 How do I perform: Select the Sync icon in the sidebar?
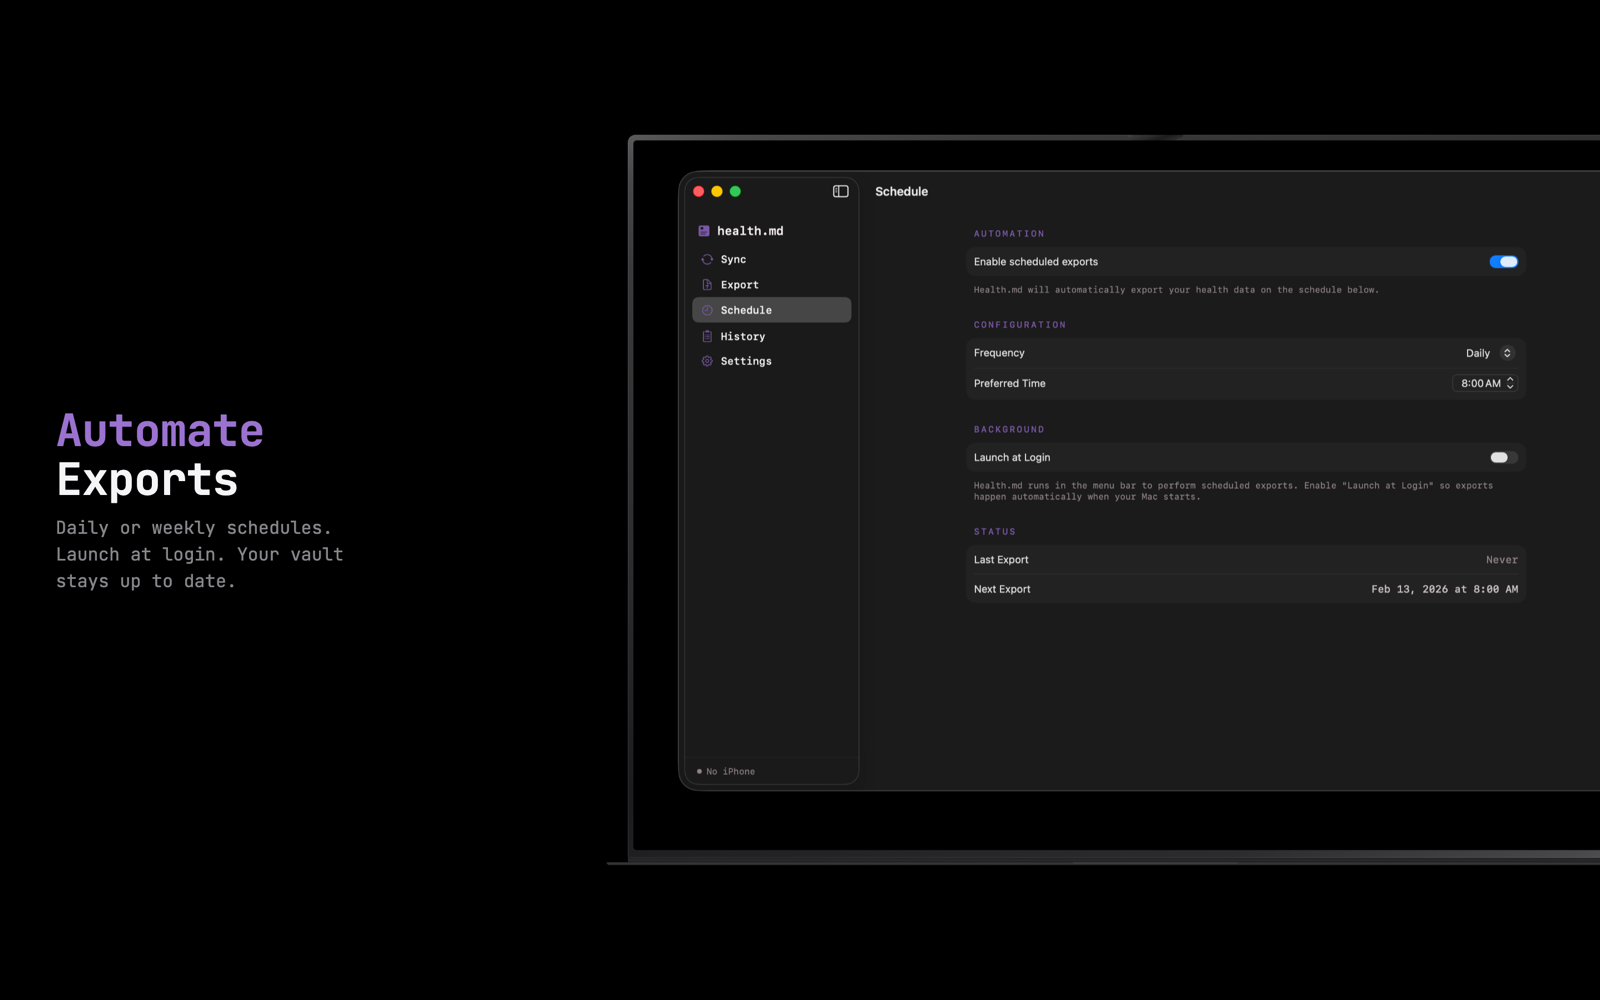coord(707,258)
